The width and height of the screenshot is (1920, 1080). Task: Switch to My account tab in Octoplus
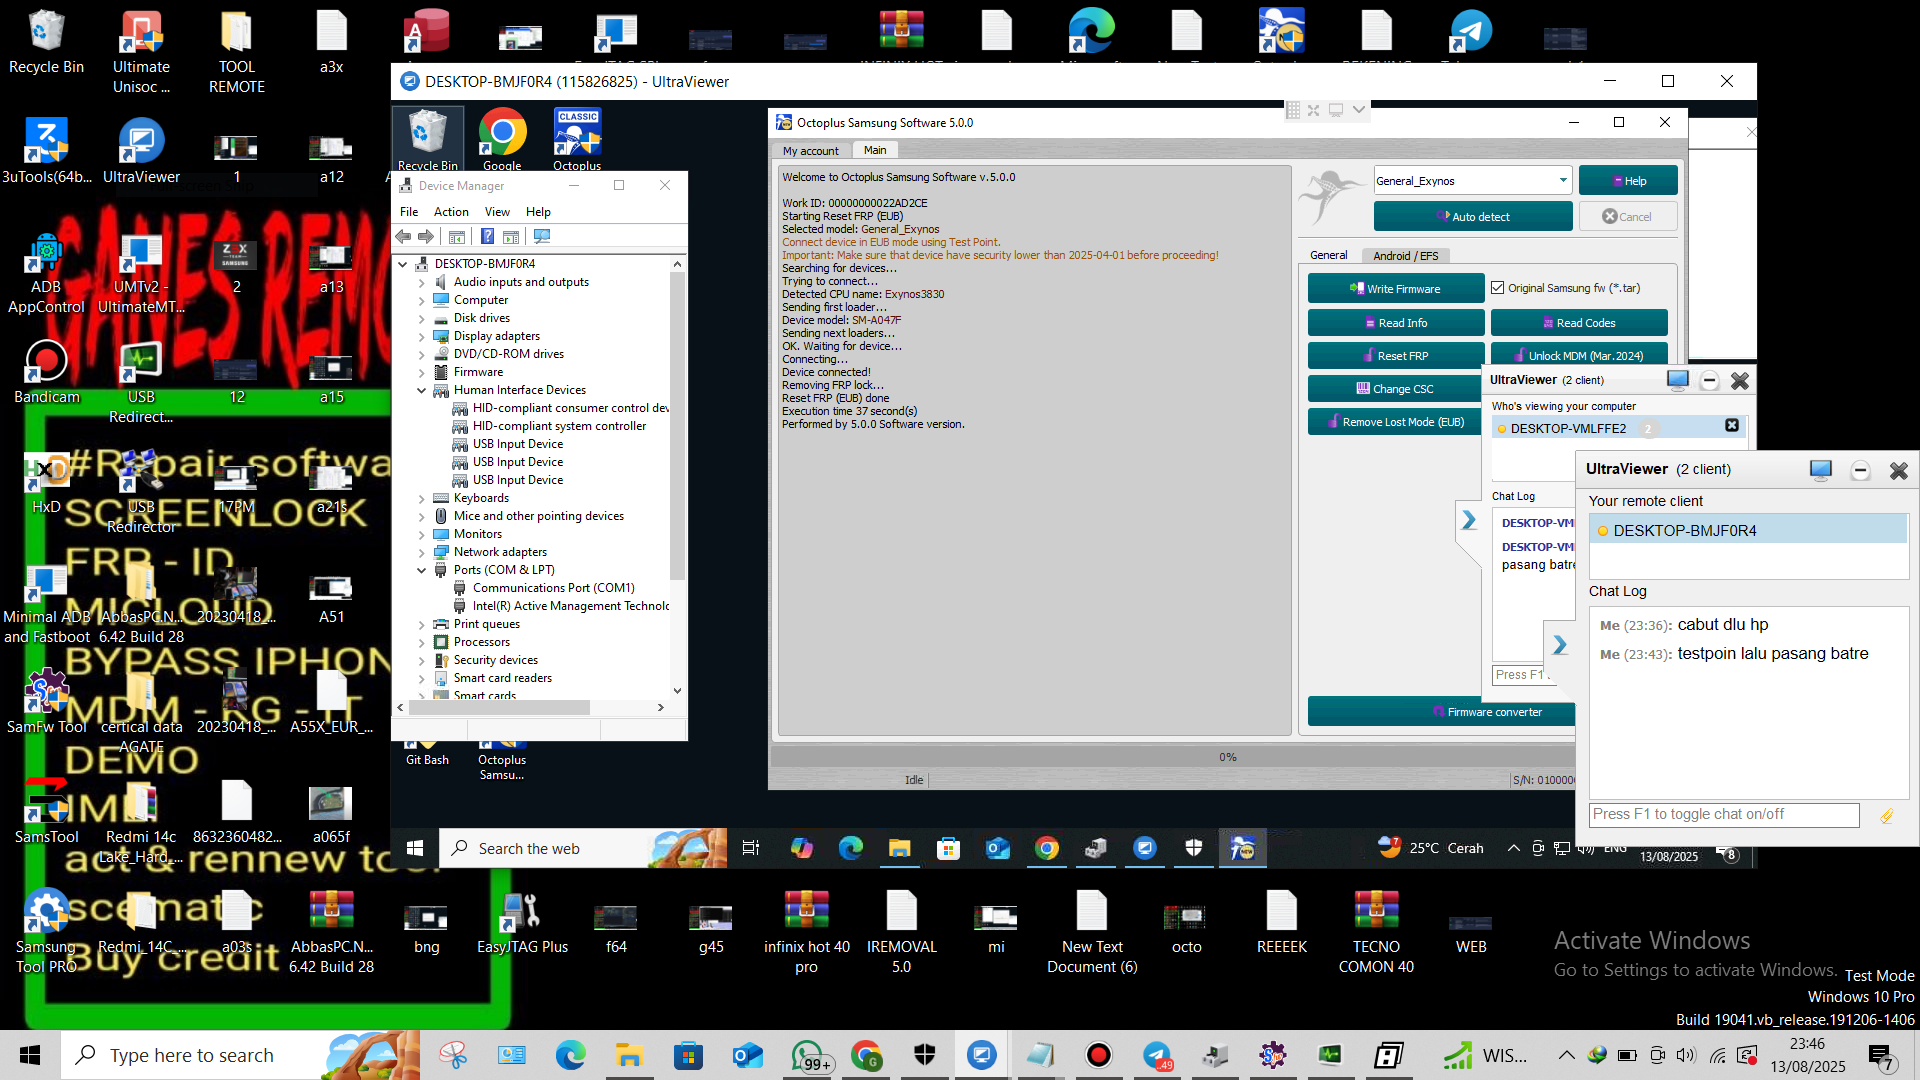tap(810, 151)
